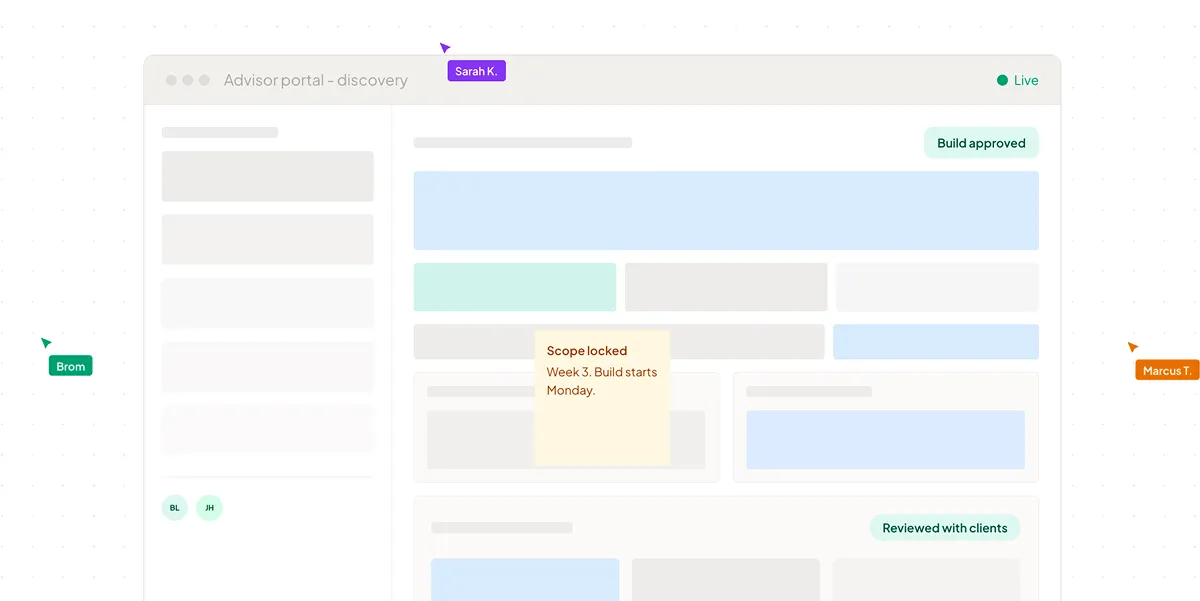1200x601 pixels.
Task: Click the green Live status dot
Action: pyautogui.click(x=1000, y=80)
